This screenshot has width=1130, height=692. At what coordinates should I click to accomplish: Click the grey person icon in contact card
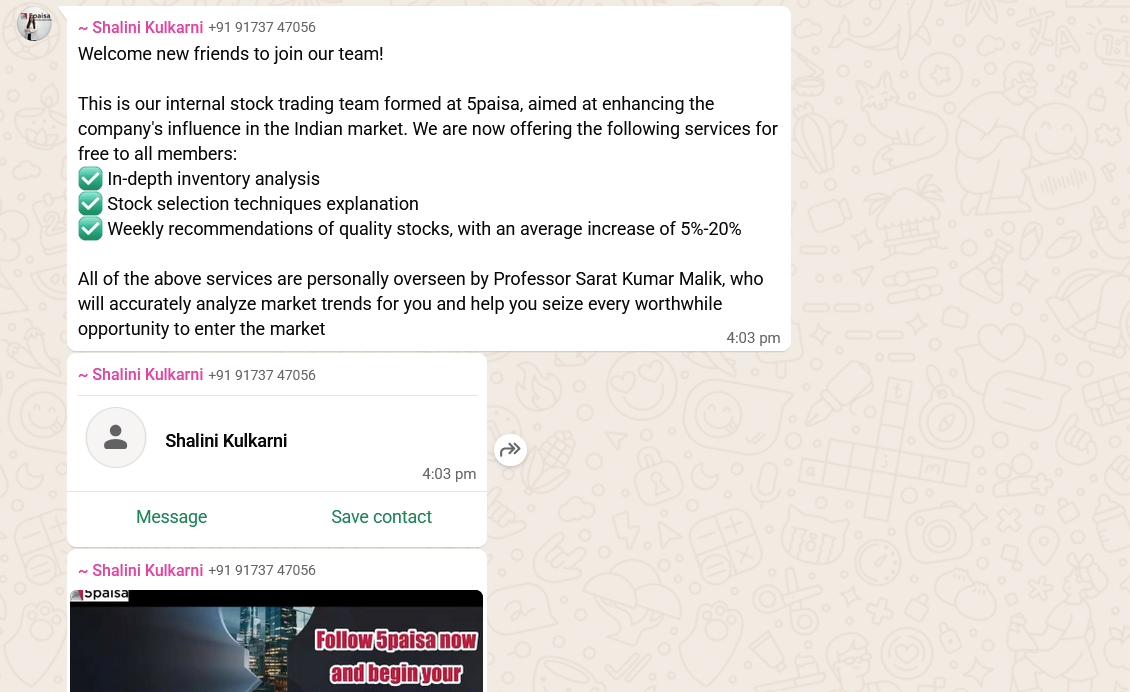point(116,438)
